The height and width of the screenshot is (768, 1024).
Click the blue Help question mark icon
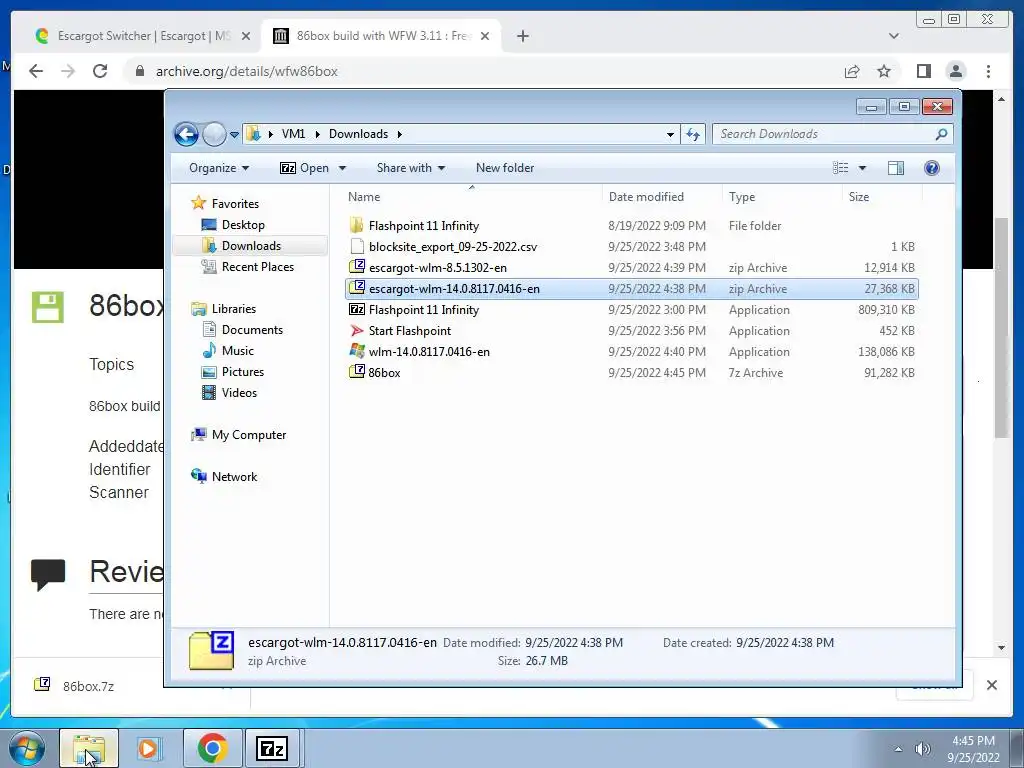932,168
